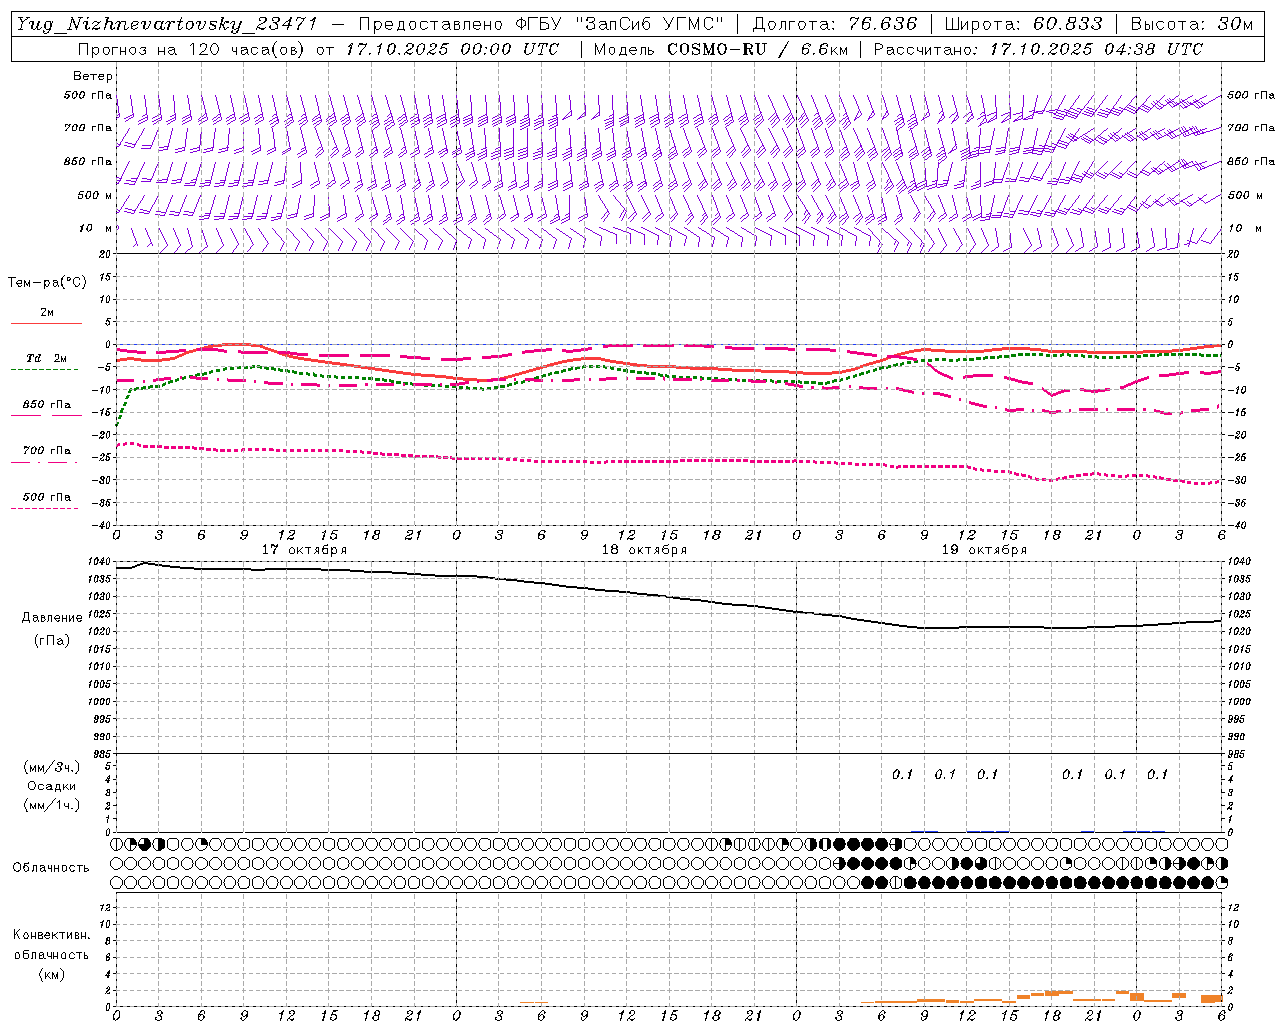Click the red line sample under 2м legend
The width and height of the screenshot is (1280, 1024).
pos(46,323)
